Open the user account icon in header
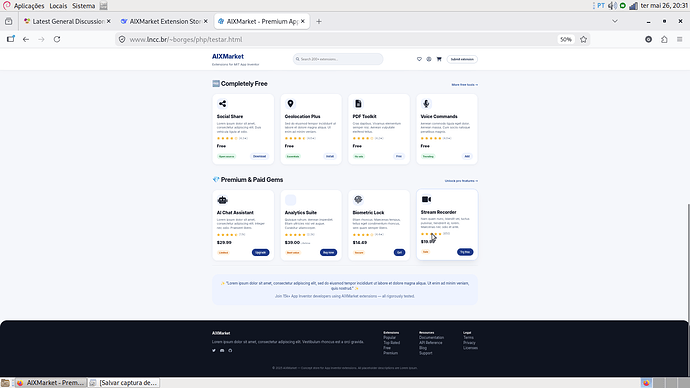 (x=429, y=59)
